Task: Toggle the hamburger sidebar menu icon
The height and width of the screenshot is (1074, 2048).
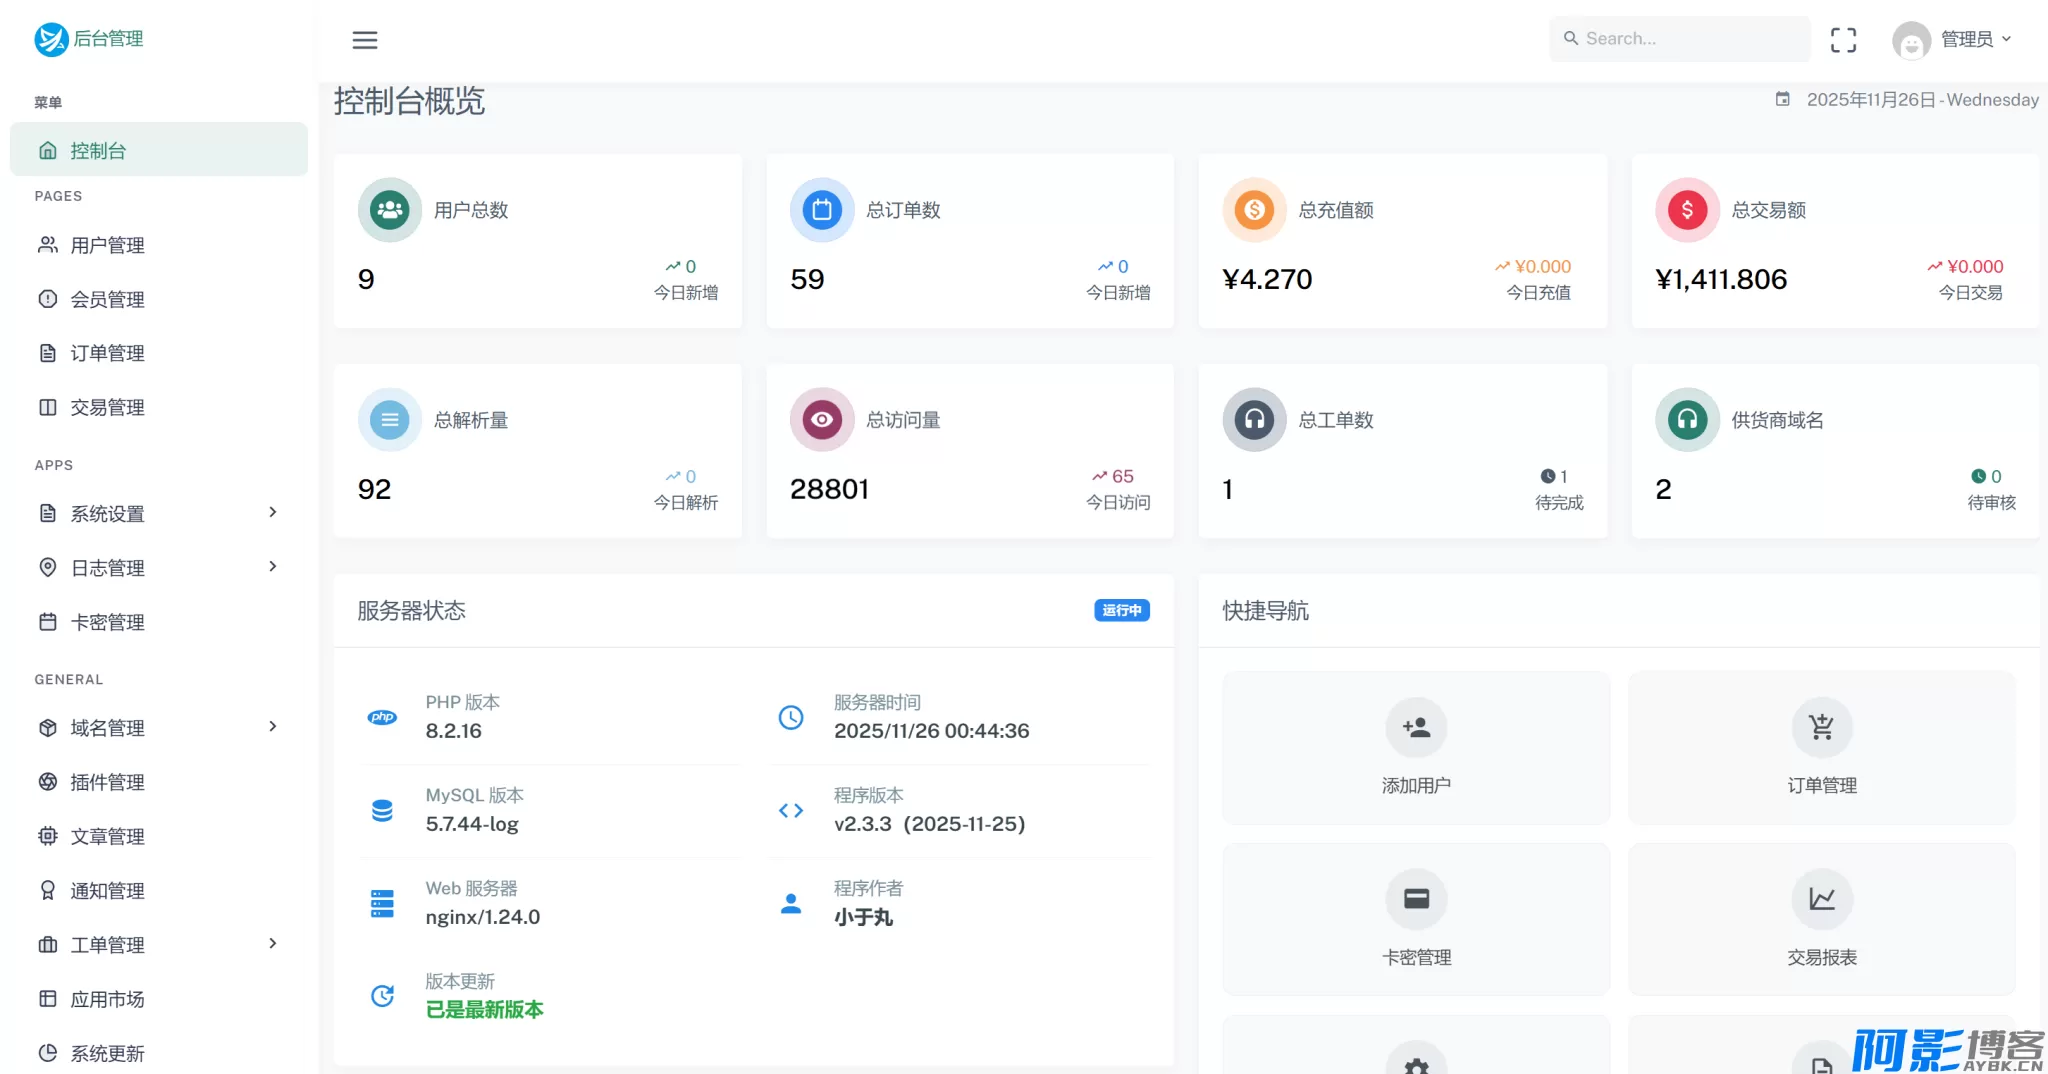Action: [x=365, y=40]
